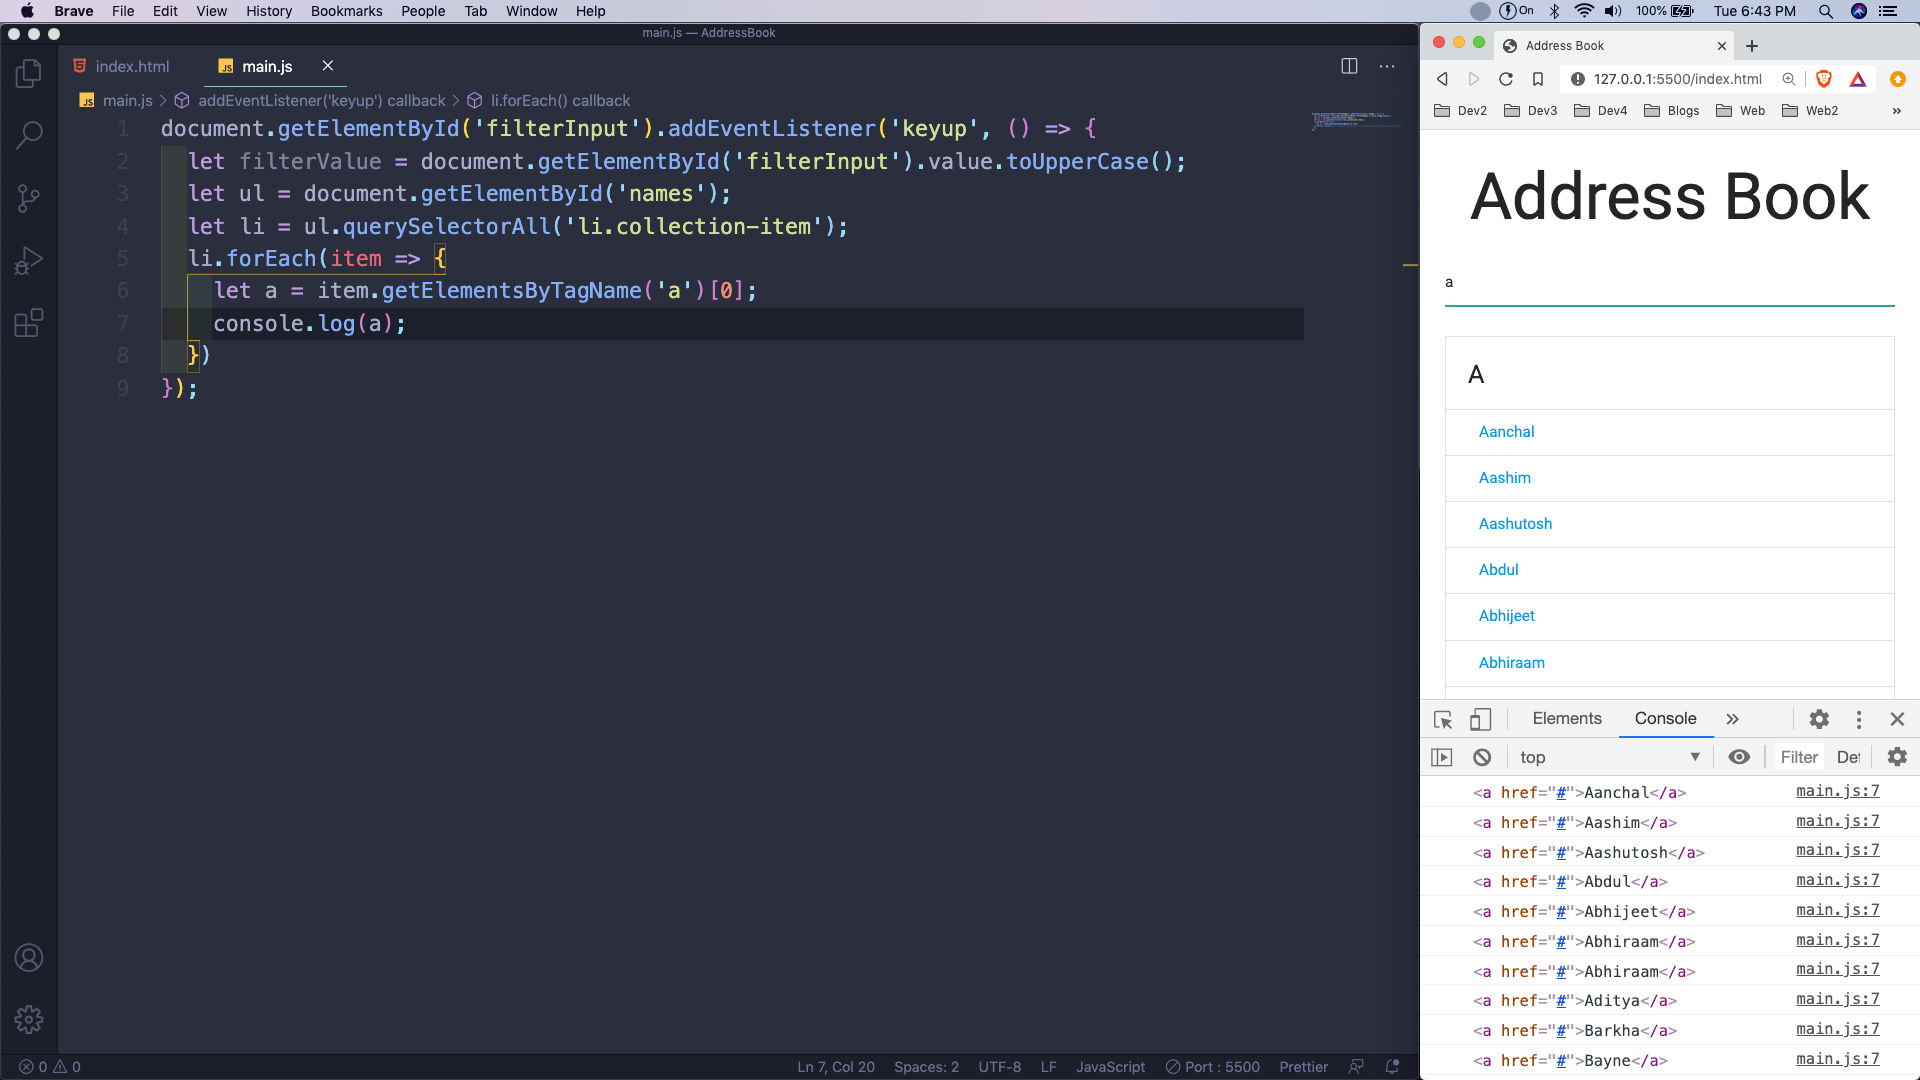1920x1080 pixels.
Task: Open the notifications bell in status bar
Action: (1391, 1067)
